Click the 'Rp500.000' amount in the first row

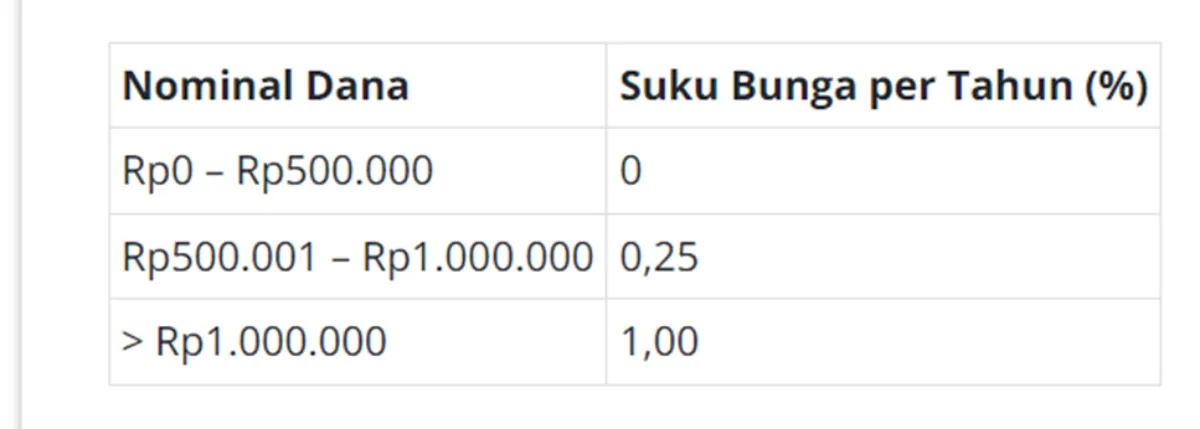point(335,172)
